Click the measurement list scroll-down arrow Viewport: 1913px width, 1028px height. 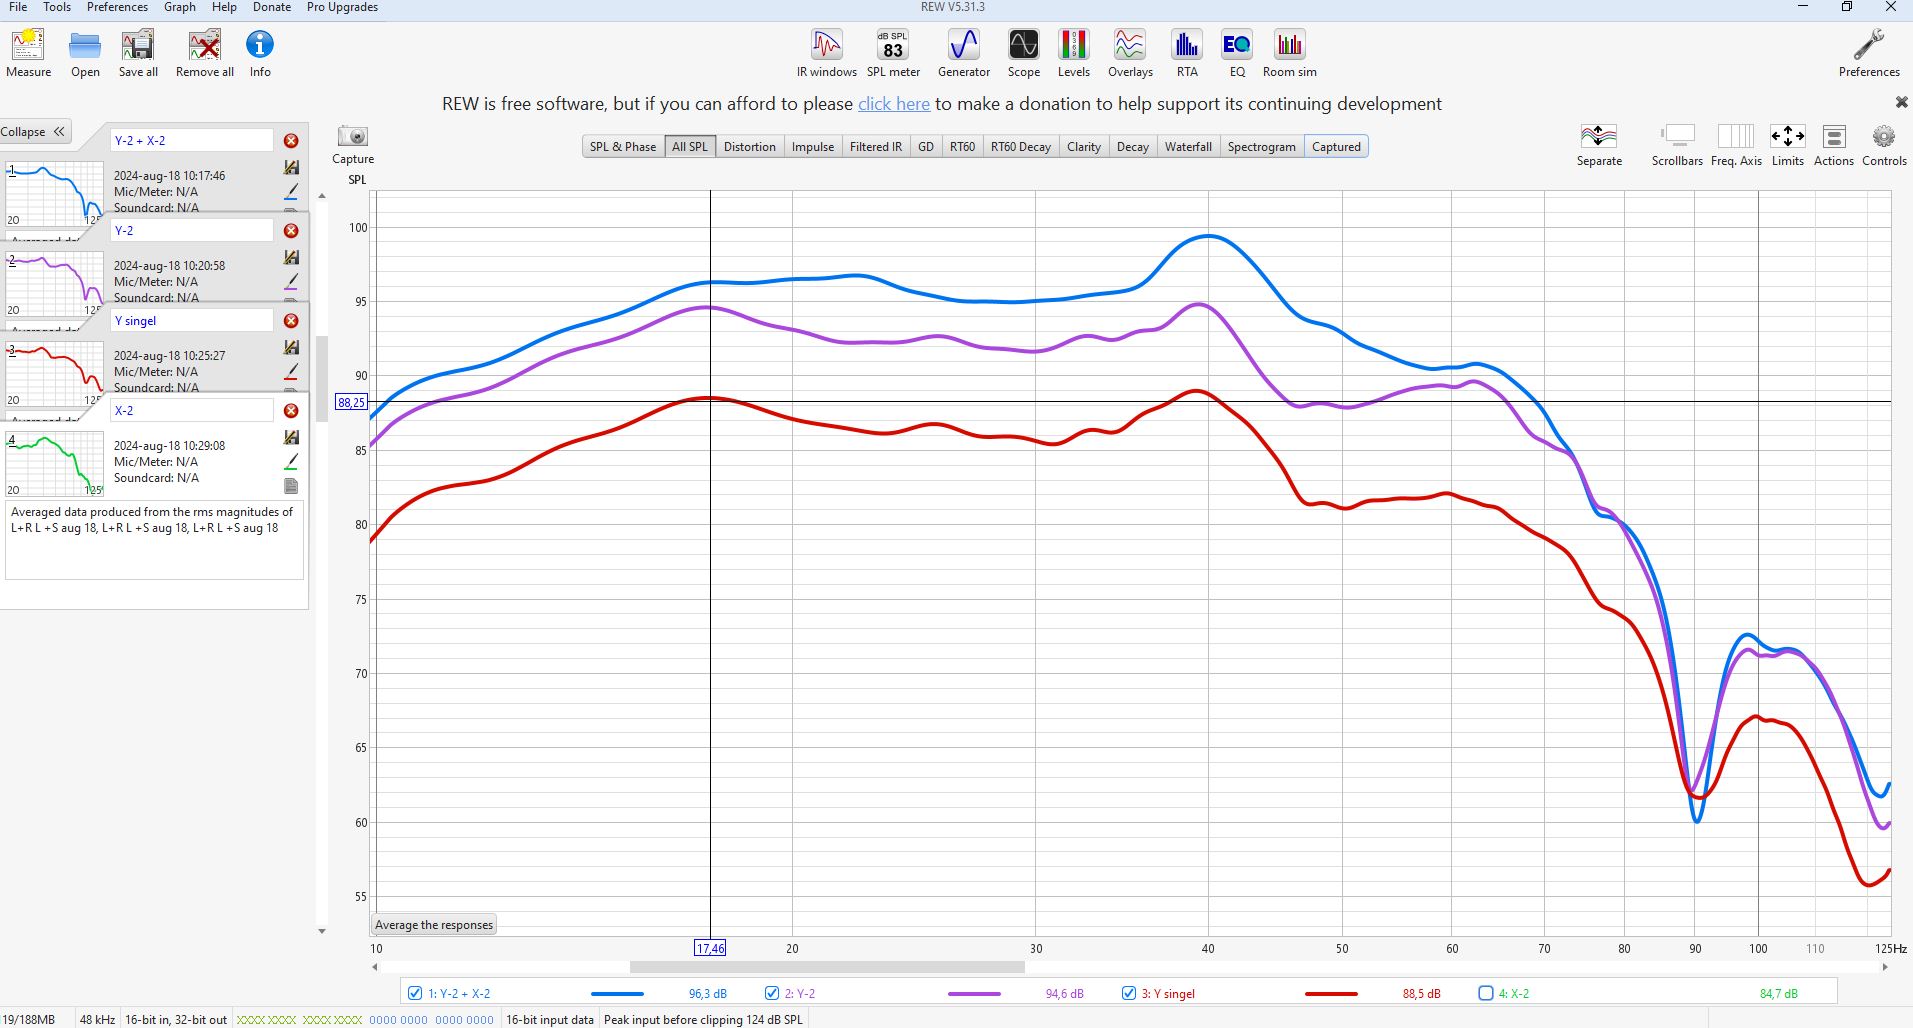(x=322, y=931)
